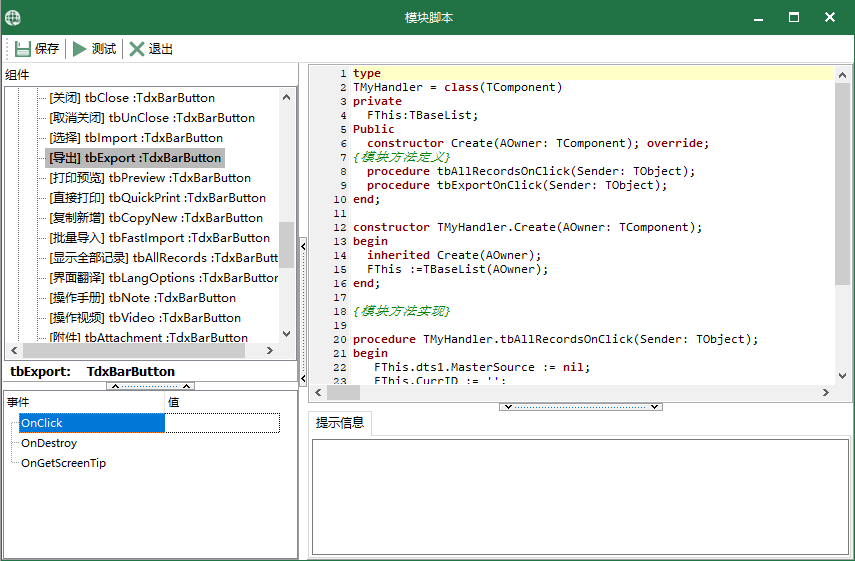Click the 退出 exit toolbar button
The width and height of the screenshot is (855, 561).
(x=151, y=49)
